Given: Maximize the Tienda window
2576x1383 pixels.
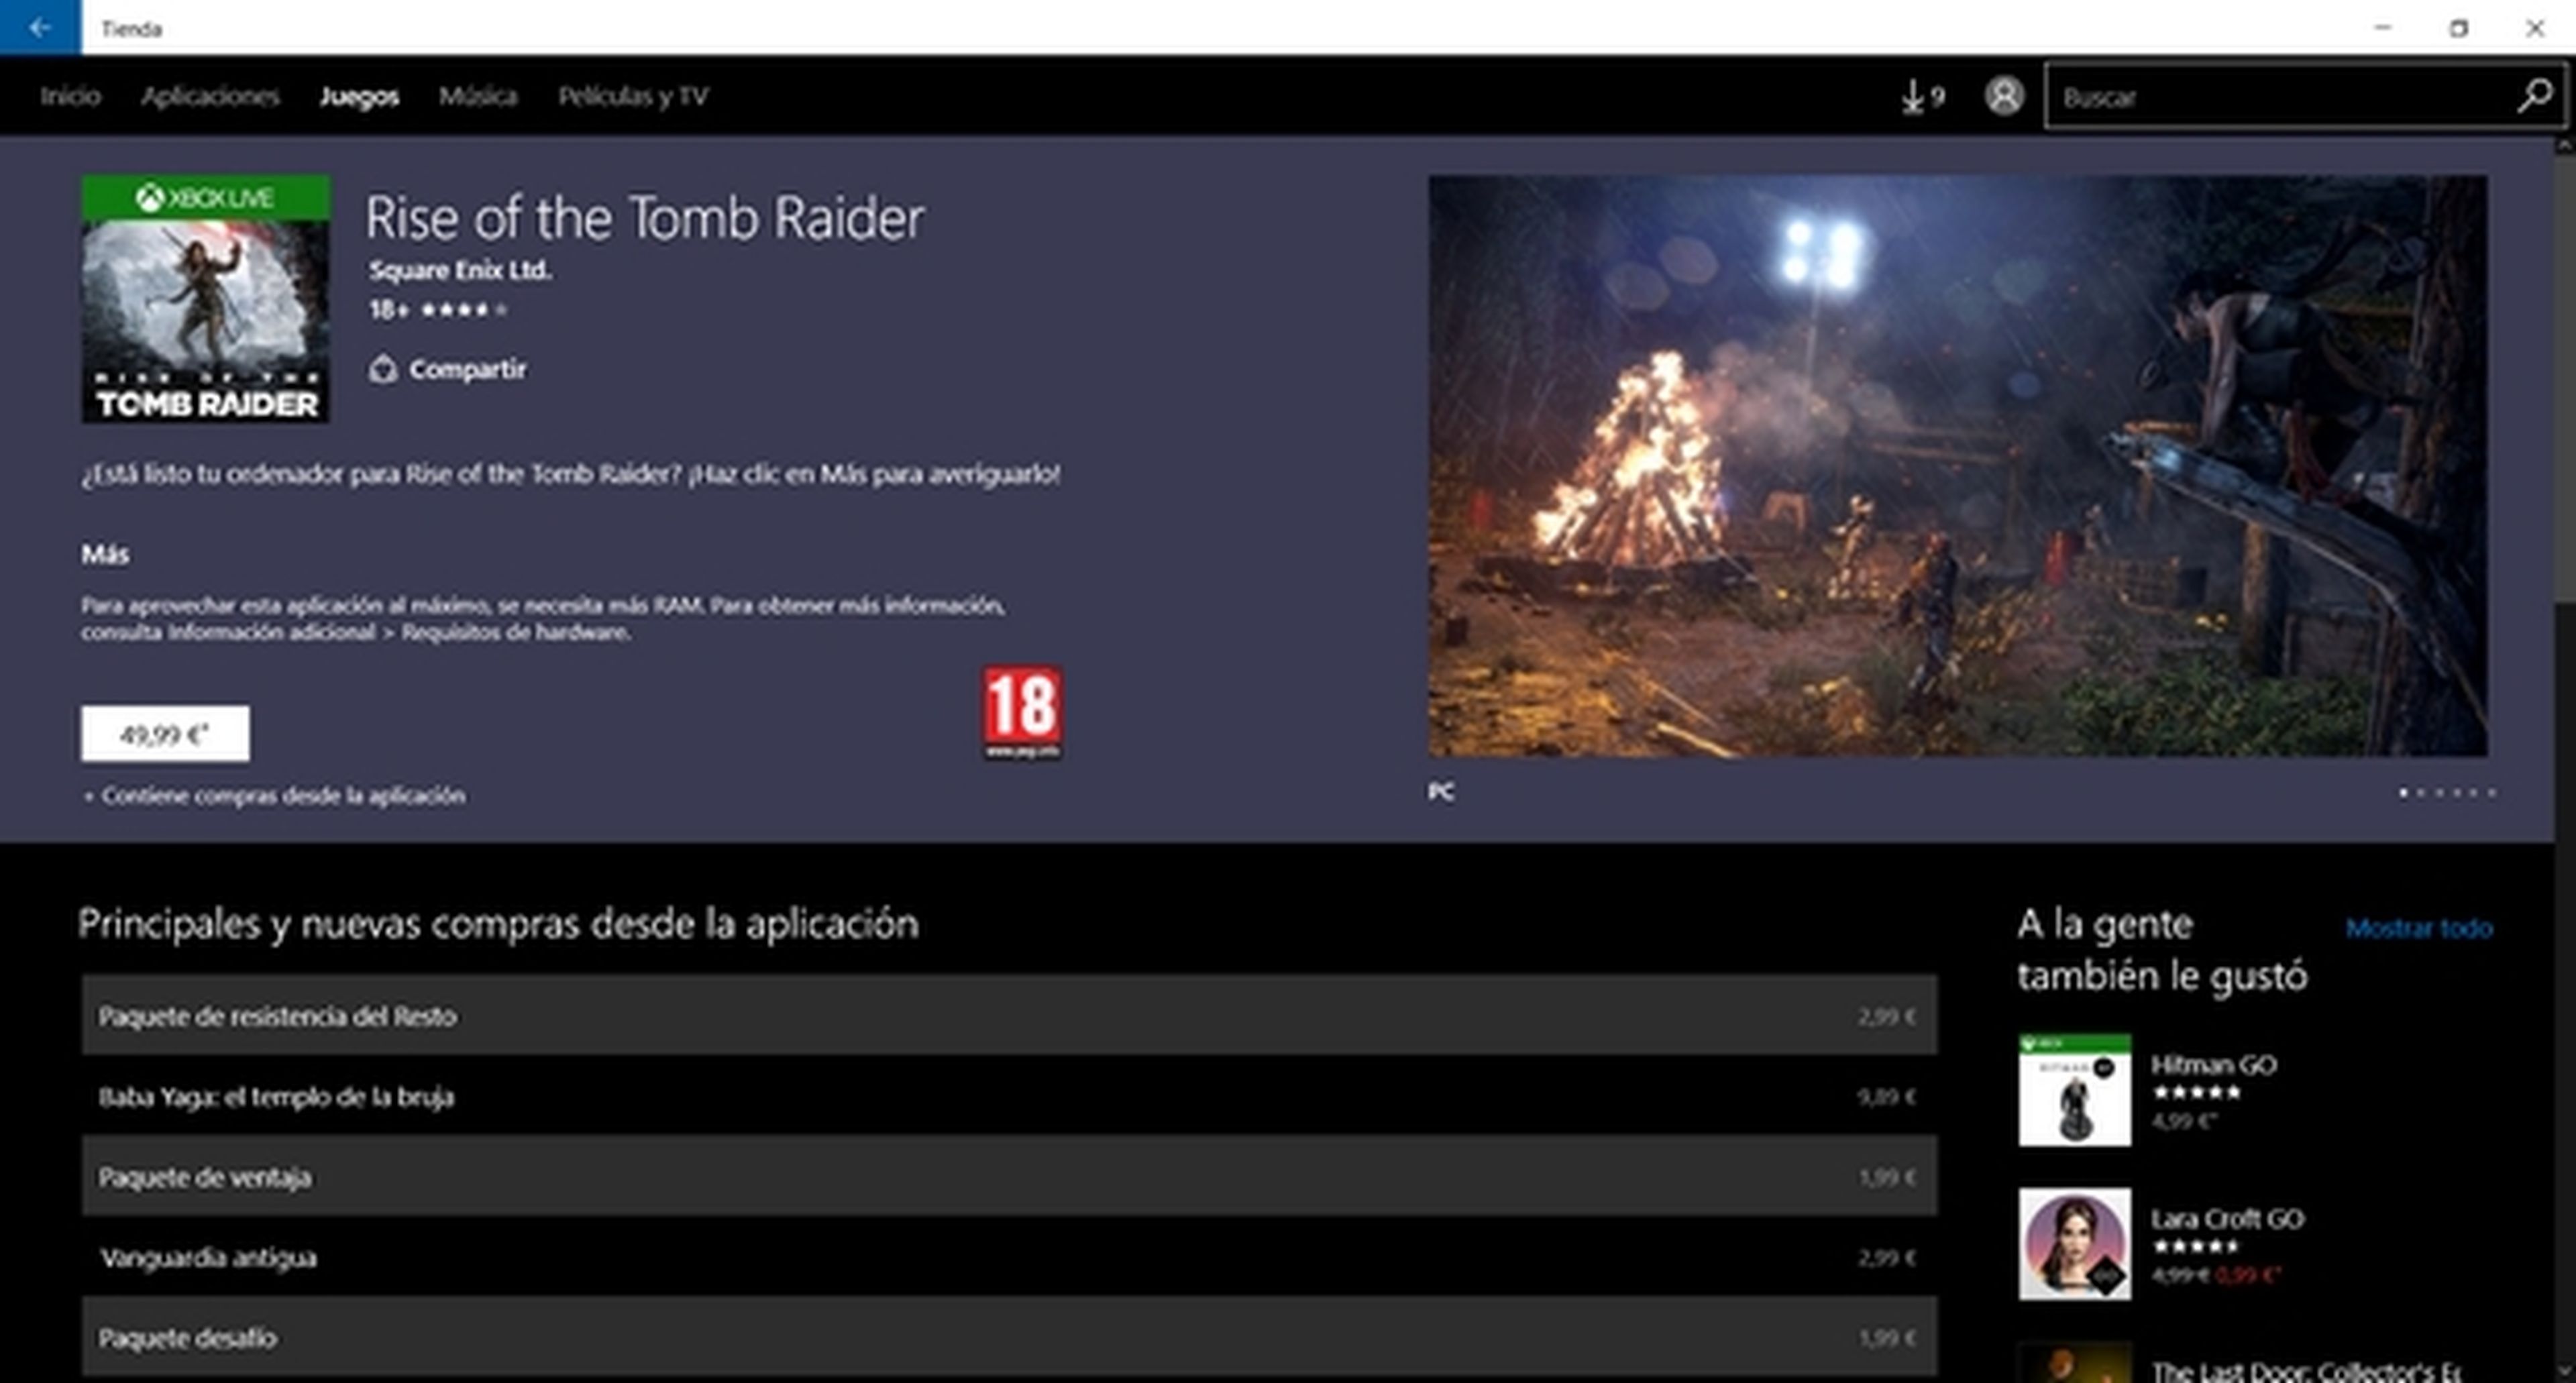Looking at the screenshot, I should click(2458, 28).
